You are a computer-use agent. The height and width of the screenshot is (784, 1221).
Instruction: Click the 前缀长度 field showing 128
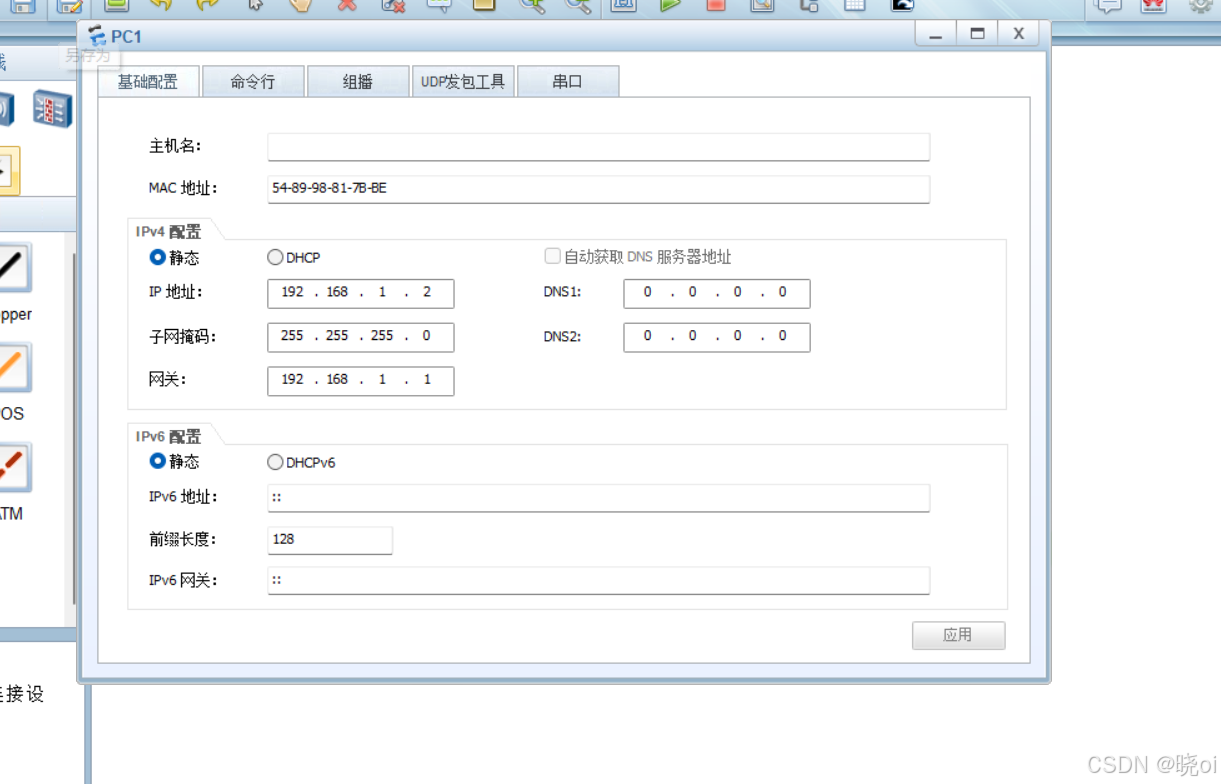[330, 540]
